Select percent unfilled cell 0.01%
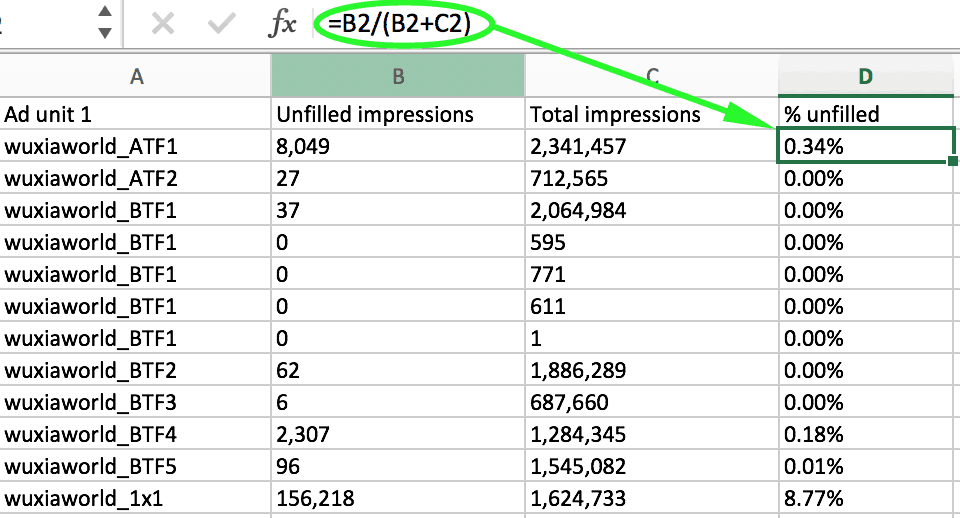960x518 pixels. [866, 466]
